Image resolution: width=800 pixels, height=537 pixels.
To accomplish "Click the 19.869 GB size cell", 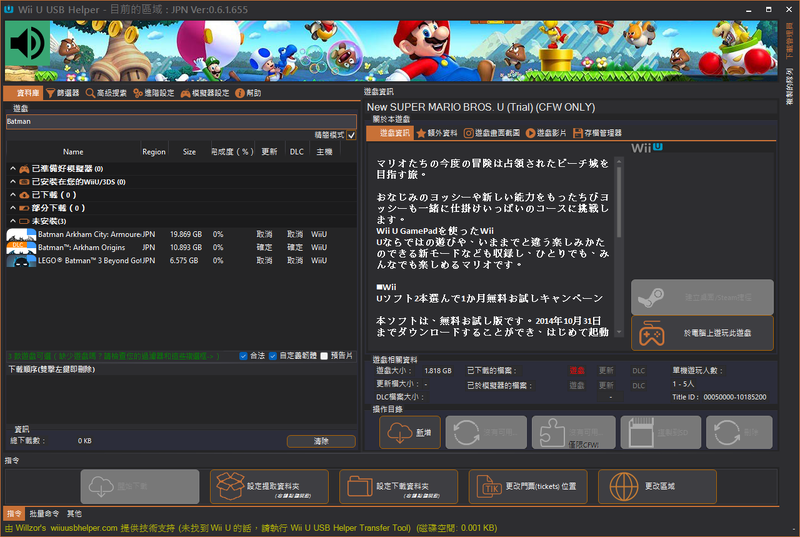I will (186, 235).
